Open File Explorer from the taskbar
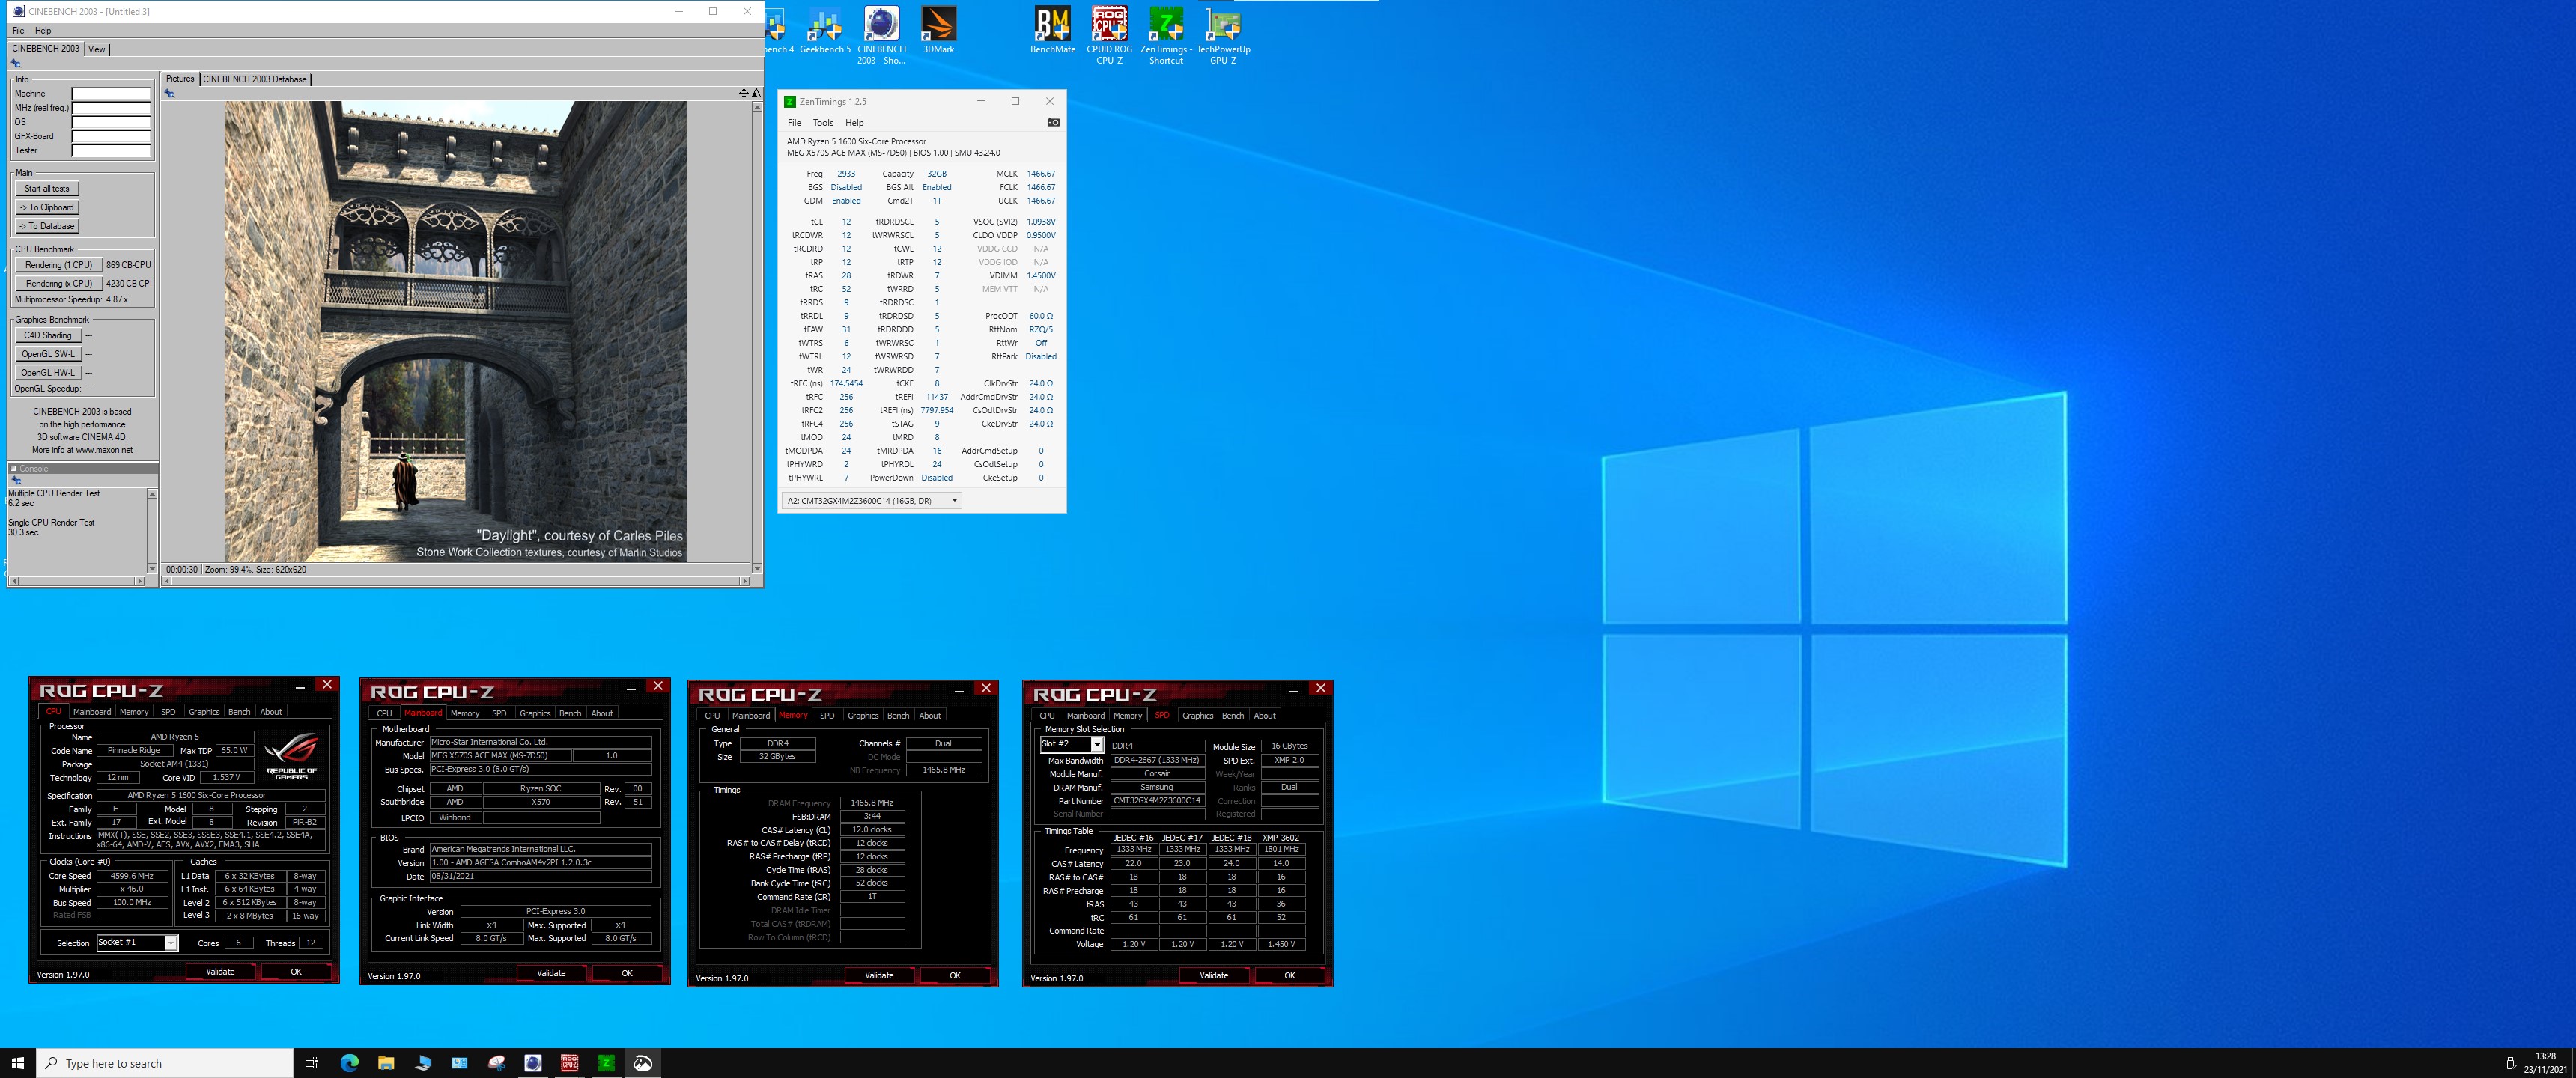Image resolution: width=2576 pixels, height=1078 pixels. [x=386, y=1063]
